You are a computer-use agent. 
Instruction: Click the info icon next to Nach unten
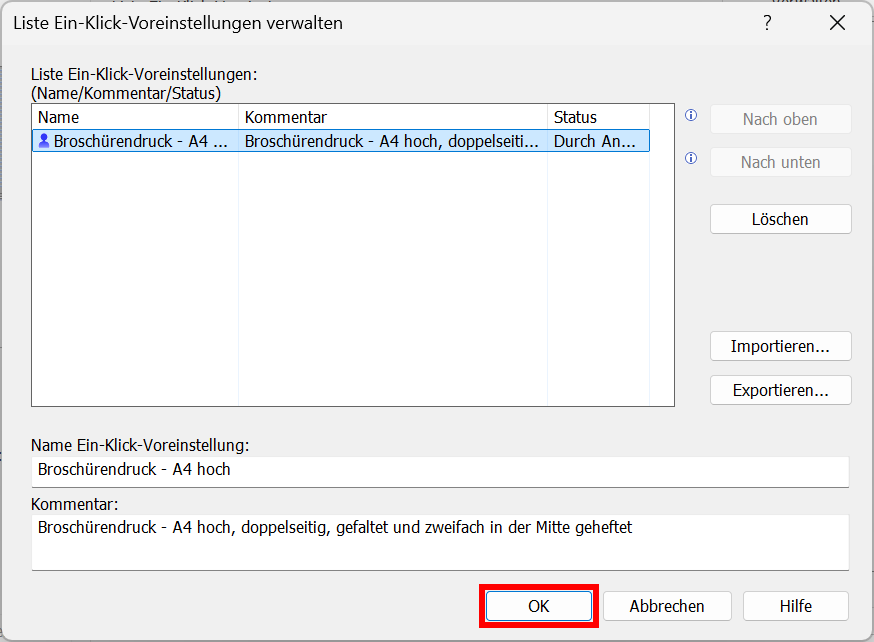(x=690, y=158)
